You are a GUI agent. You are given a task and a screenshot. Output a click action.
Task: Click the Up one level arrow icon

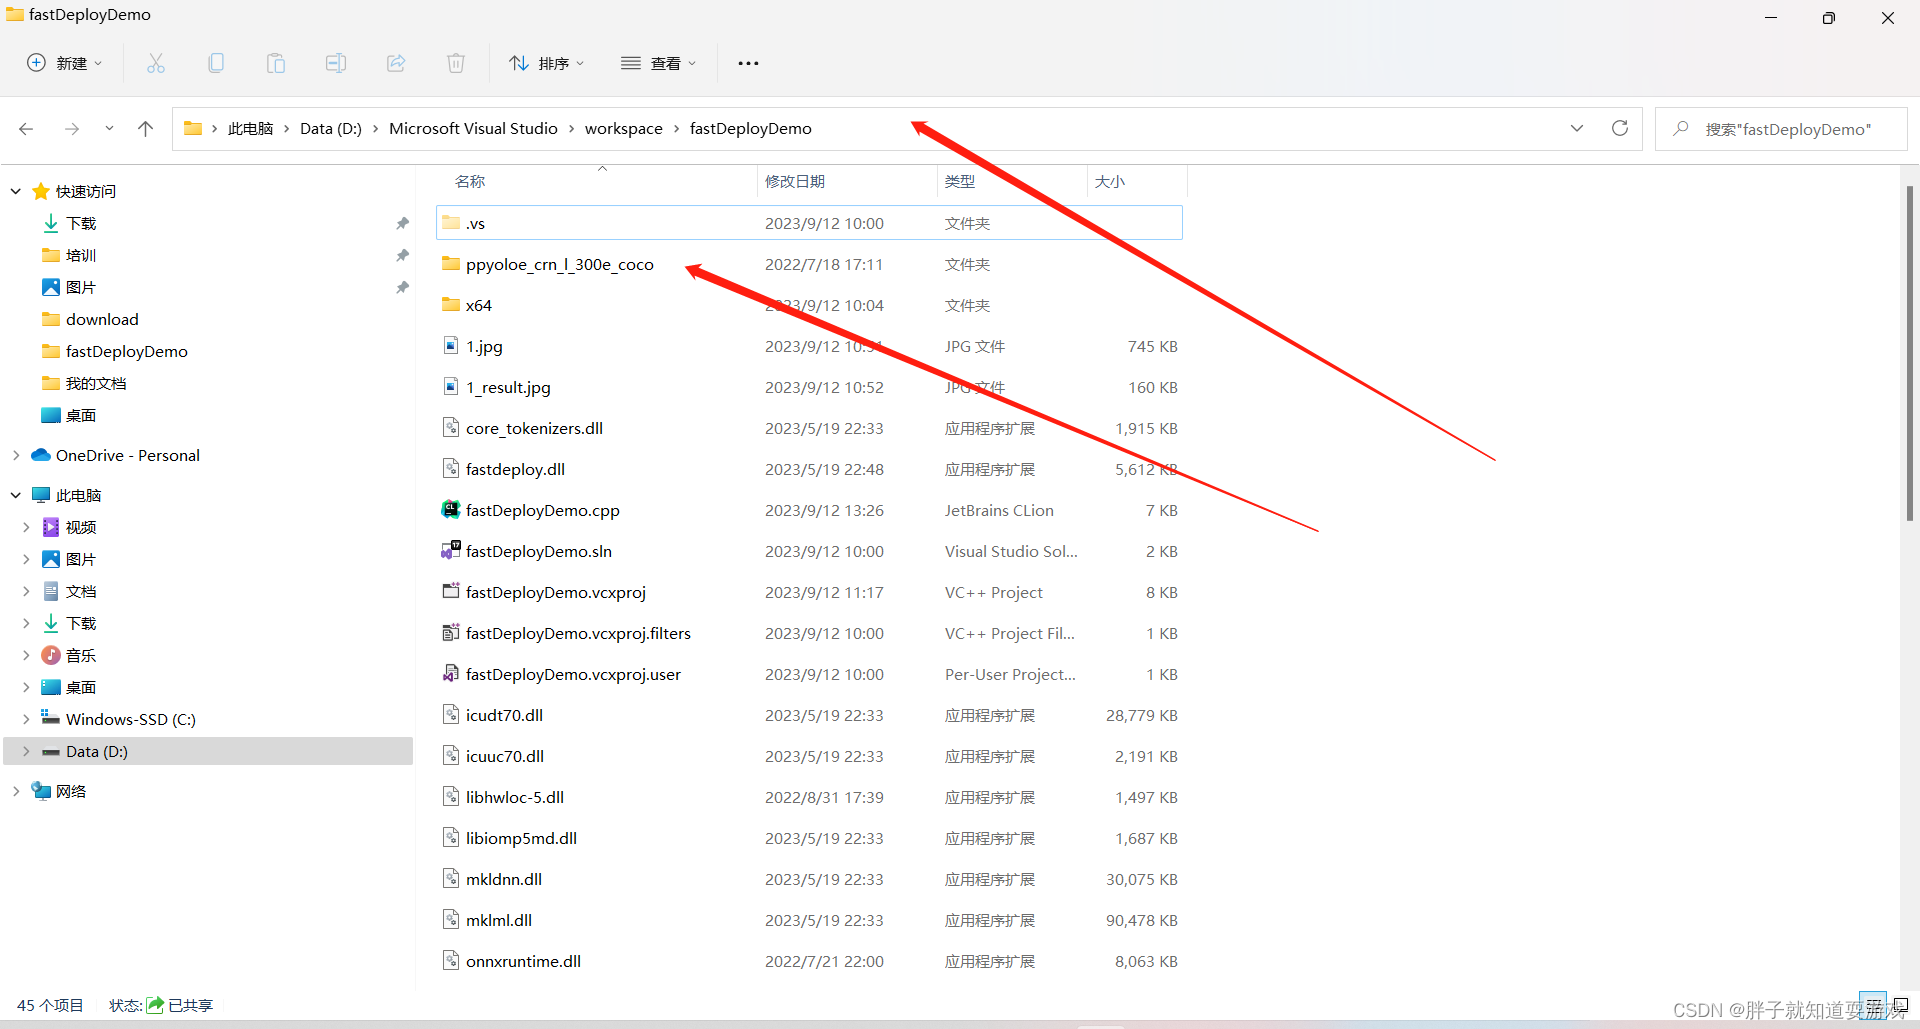(x=145, y=128)
